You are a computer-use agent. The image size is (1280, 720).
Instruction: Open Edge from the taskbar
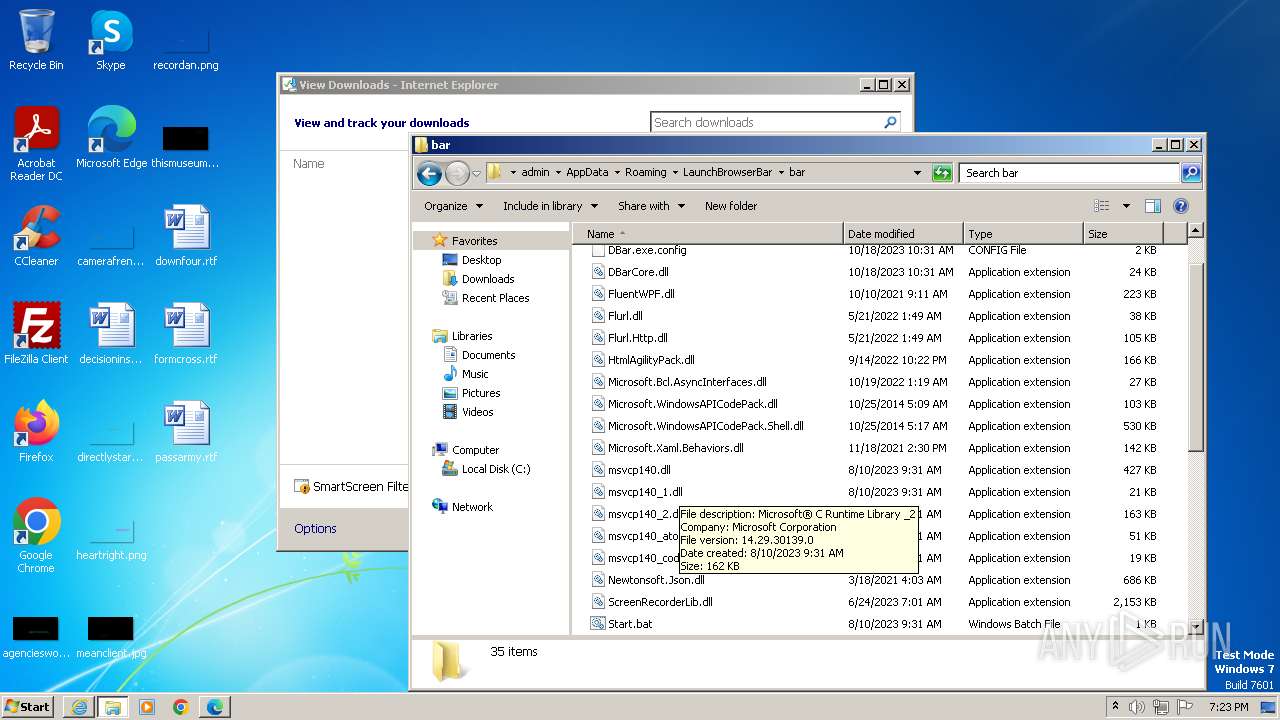pos(215,707)
